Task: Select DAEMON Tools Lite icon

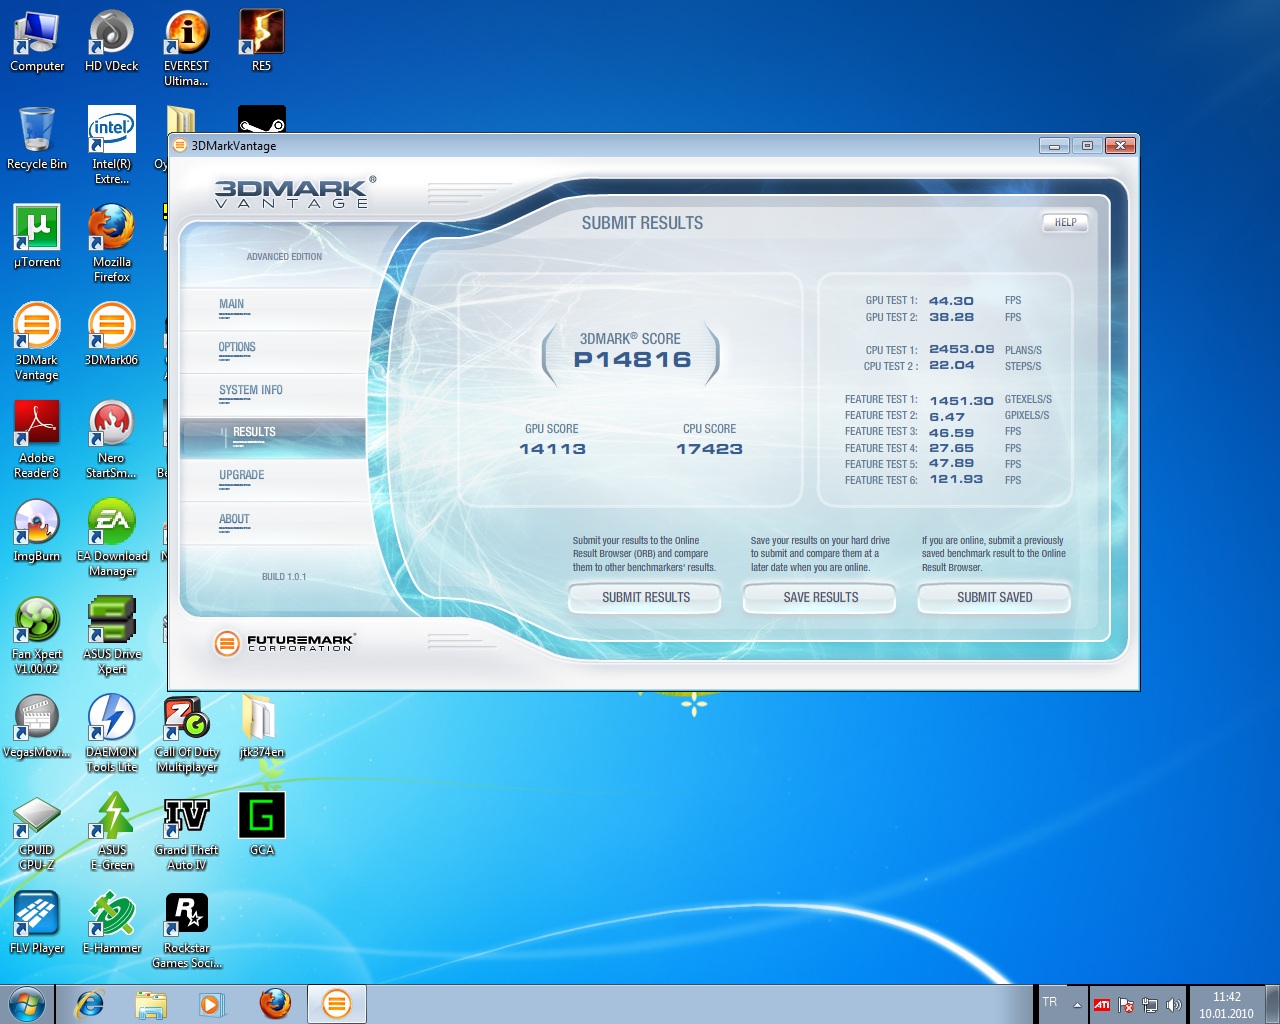Action: pyautogui.click(x=111, y=734)
